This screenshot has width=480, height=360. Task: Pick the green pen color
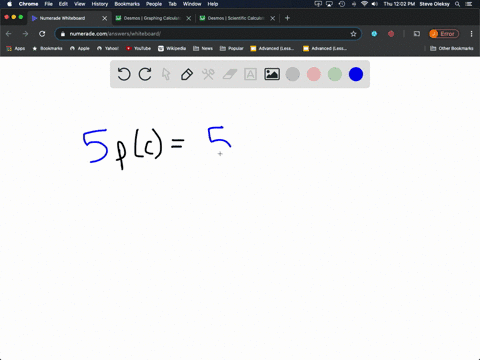tap(335, 74)
